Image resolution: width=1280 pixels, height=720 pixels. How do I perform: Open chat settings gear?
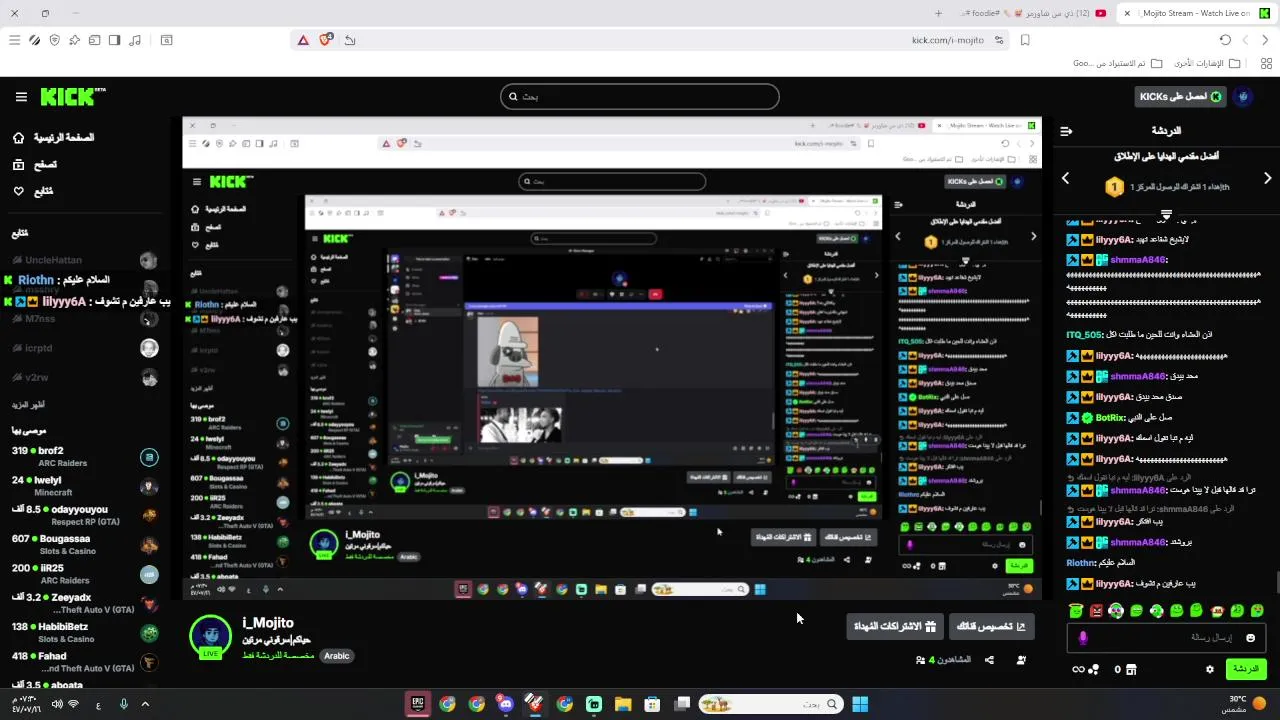[x=1210, y=669]
